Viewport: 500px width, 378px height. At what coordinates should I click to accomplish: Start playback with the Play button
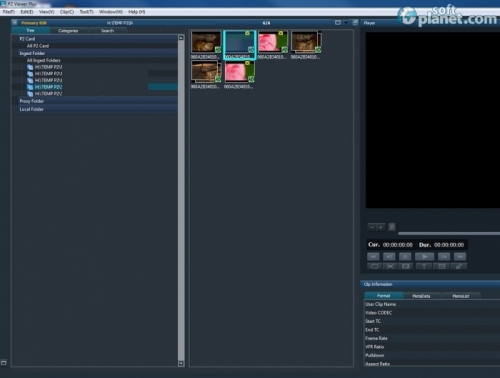pos(424,257)
